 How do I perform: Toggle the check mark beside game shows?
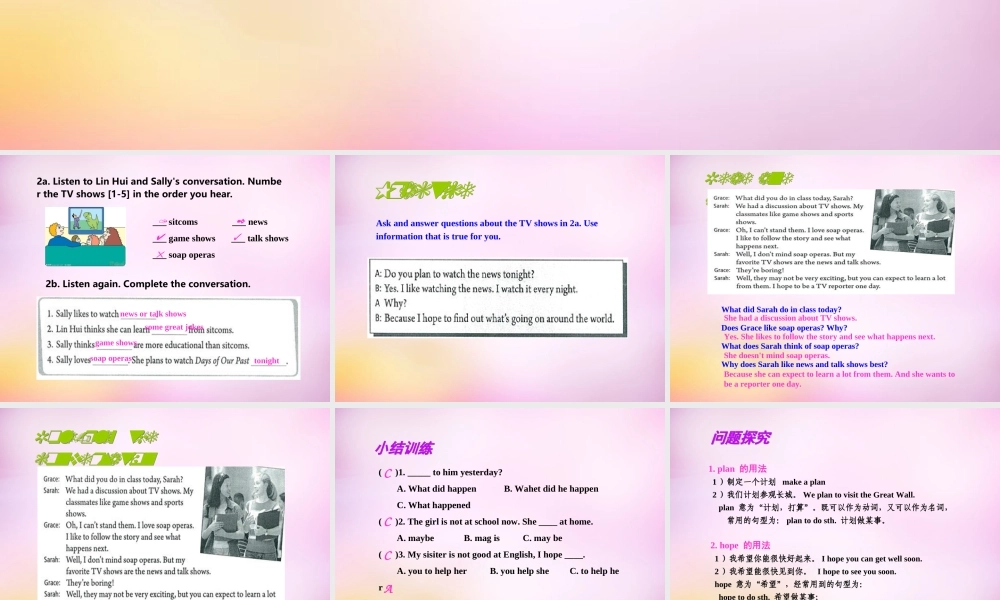(159, 238)
